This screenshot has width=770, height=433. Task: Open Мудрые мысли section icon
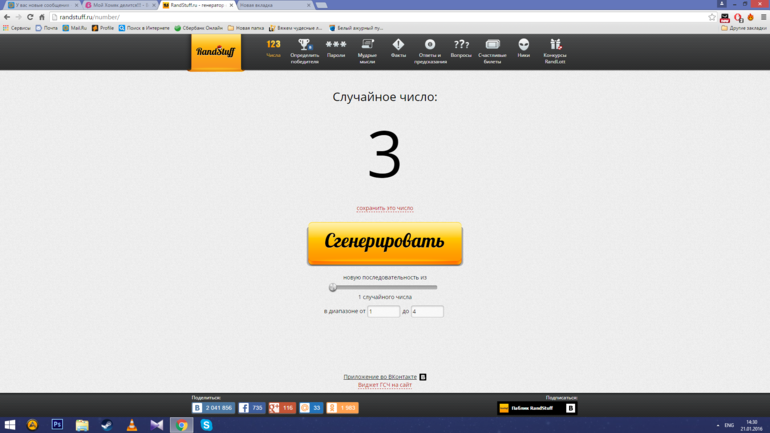pyautogui.click(x=367, y=45)
